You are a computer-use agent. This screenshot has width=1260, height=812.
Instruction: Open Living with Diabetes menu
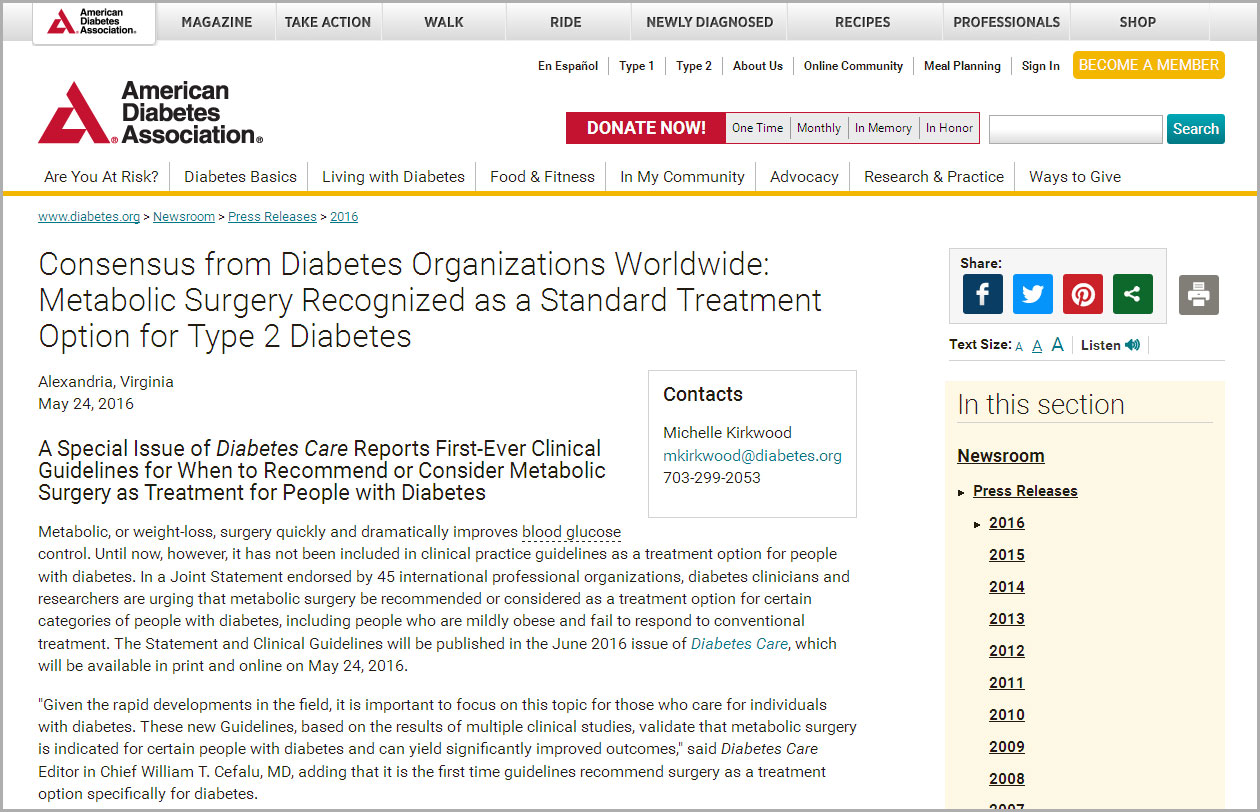tap(393, 176)
